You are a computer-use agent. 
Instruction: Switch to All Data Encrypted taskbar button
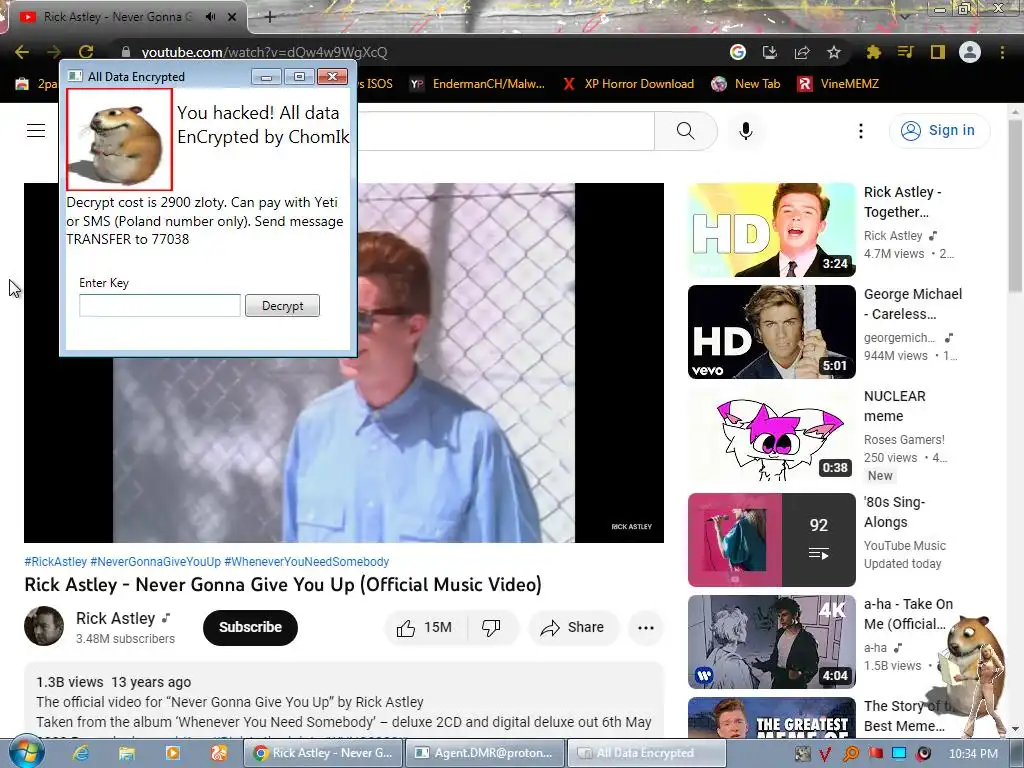click(646, 753)
